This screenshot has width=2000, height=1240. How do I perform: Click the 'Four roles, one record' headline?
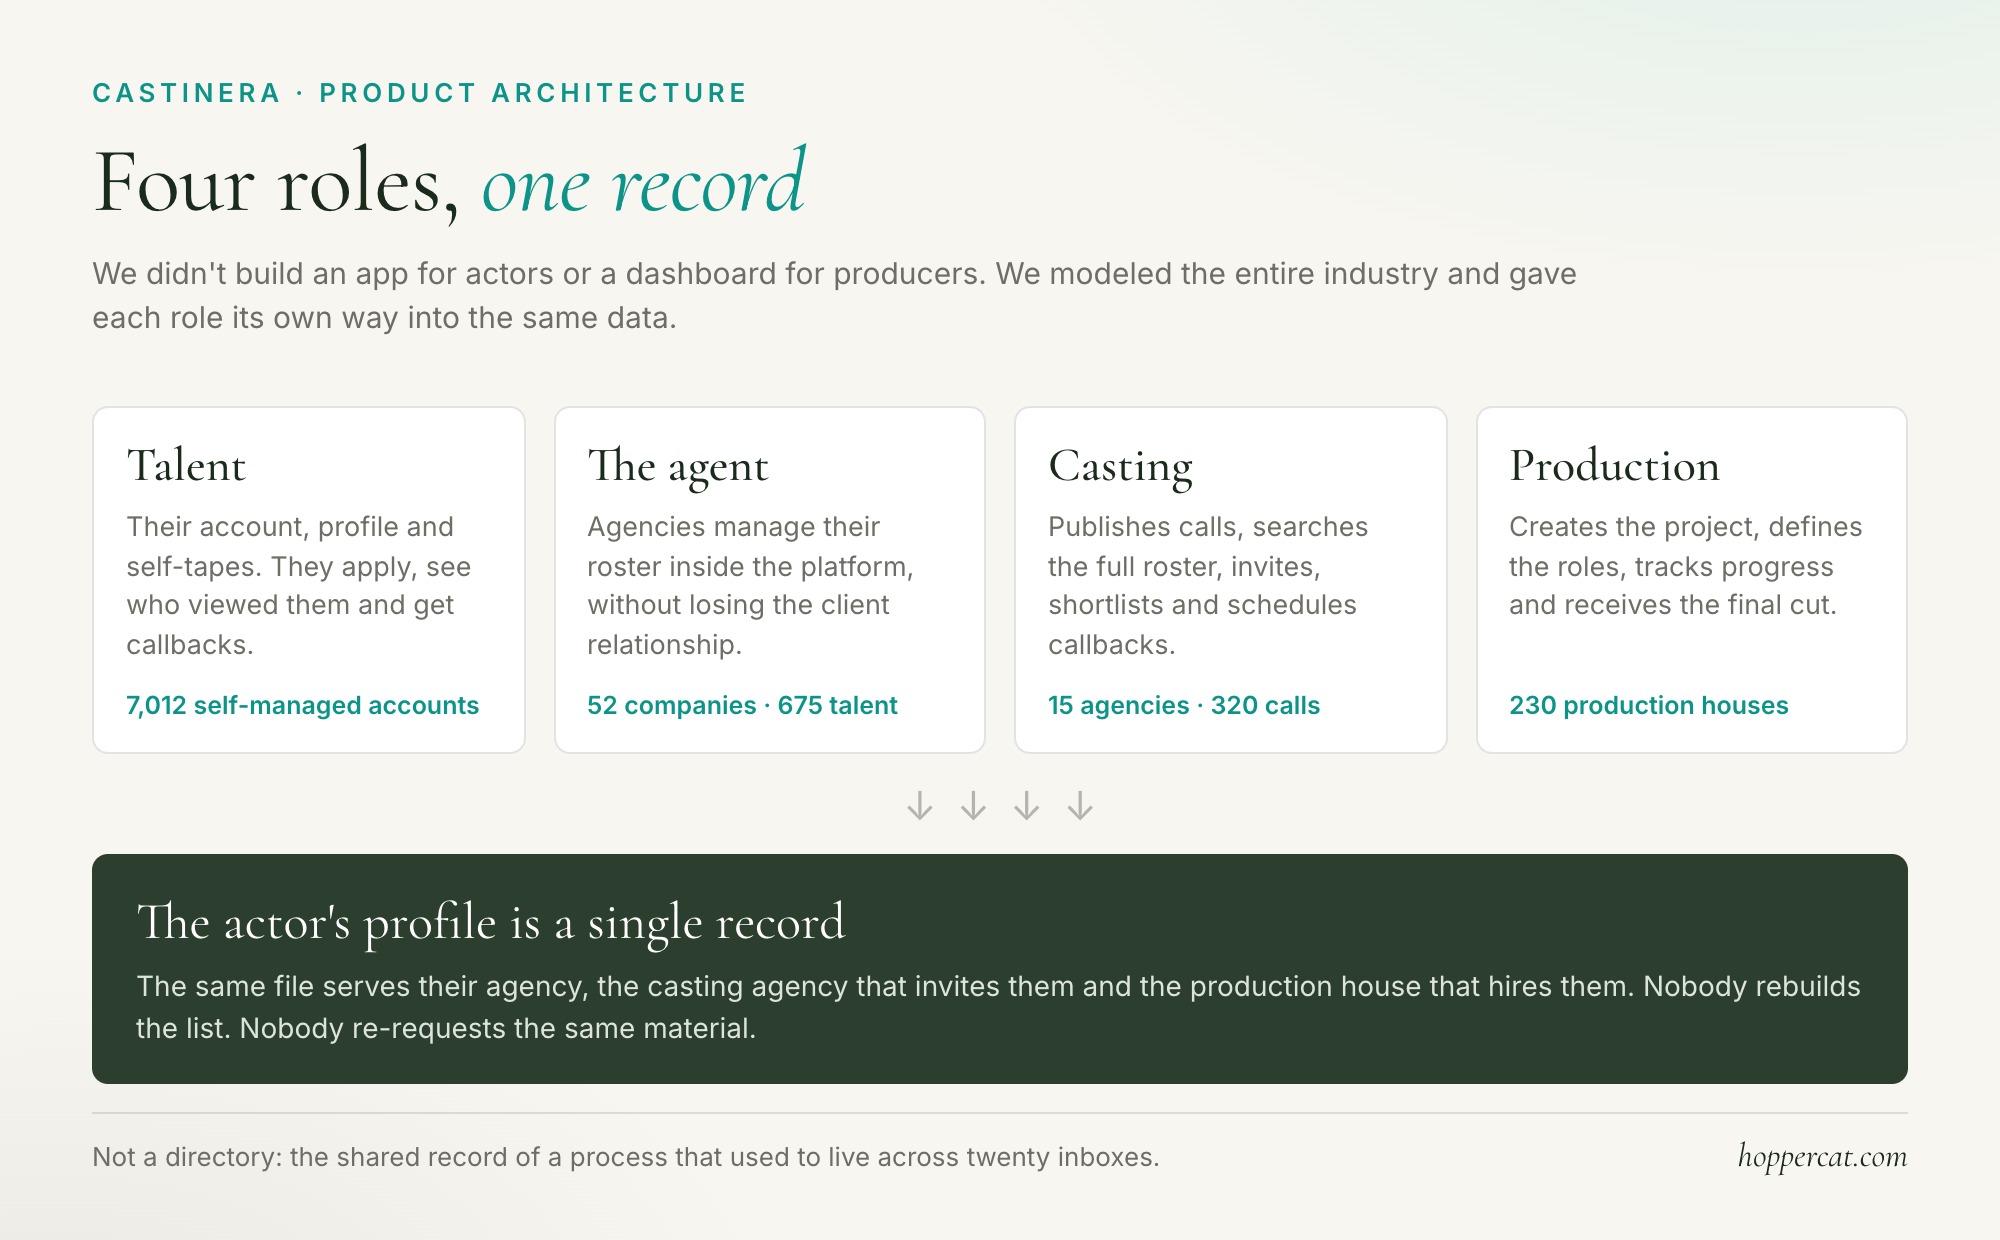pos(449,182)
